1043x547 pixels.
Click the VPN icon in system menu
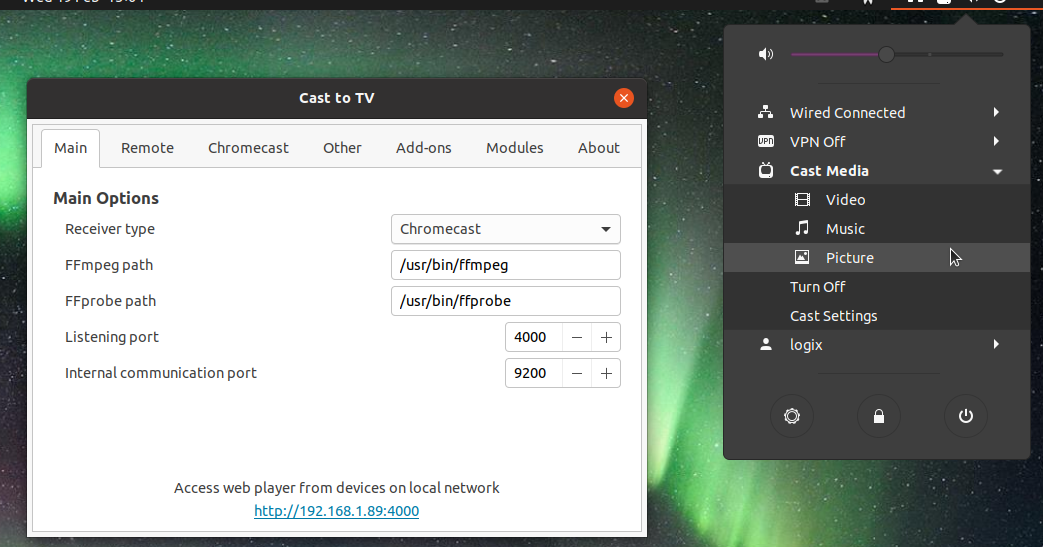[766, 141]
